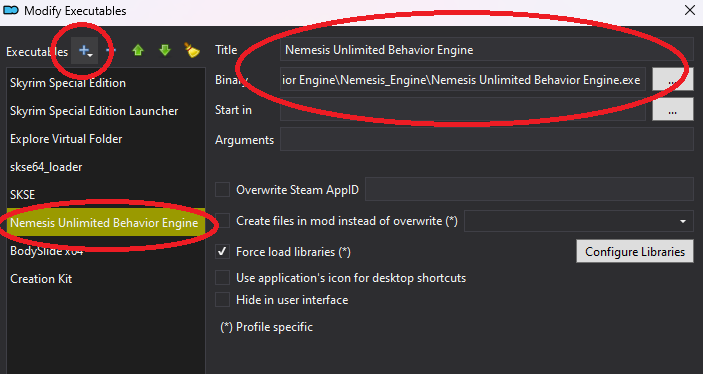Click the Arguments input field
The image size is (703, 374).
pyautogui.click(x=487, y=139)
